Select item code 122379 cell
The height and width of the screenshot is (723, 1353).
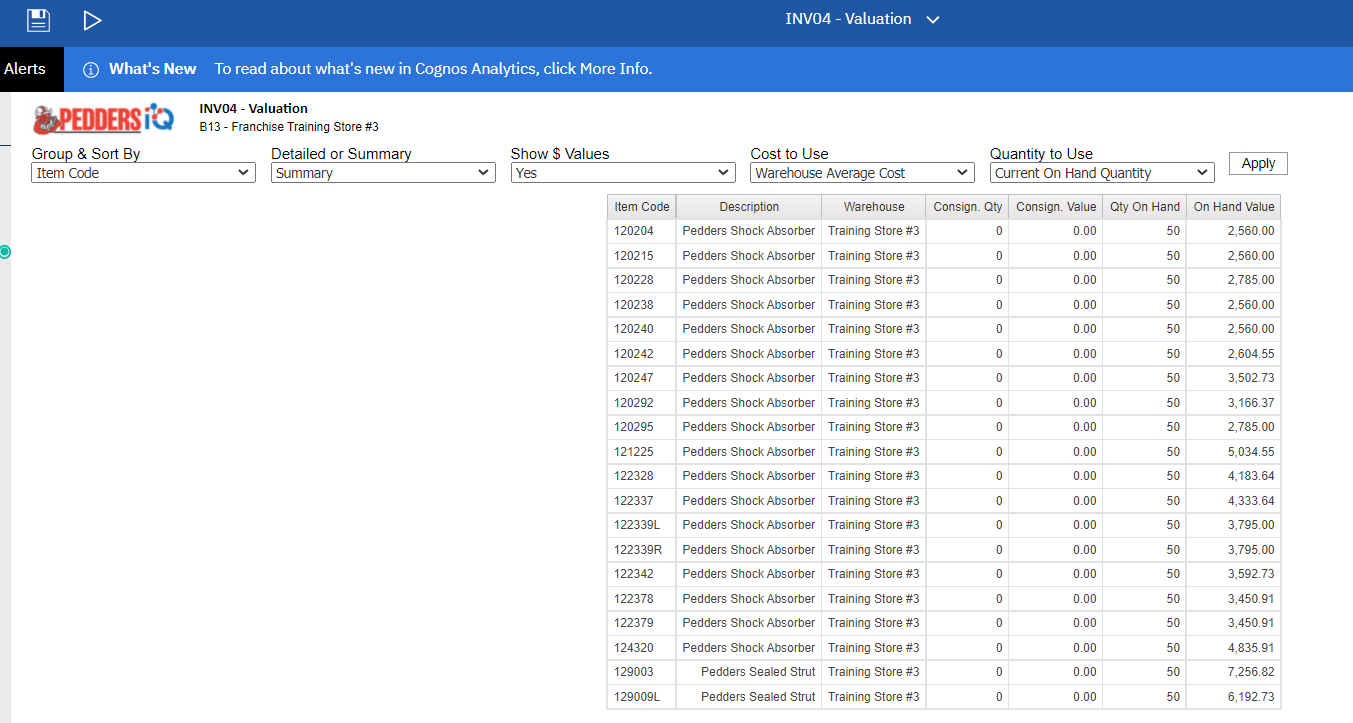[642, 623]
